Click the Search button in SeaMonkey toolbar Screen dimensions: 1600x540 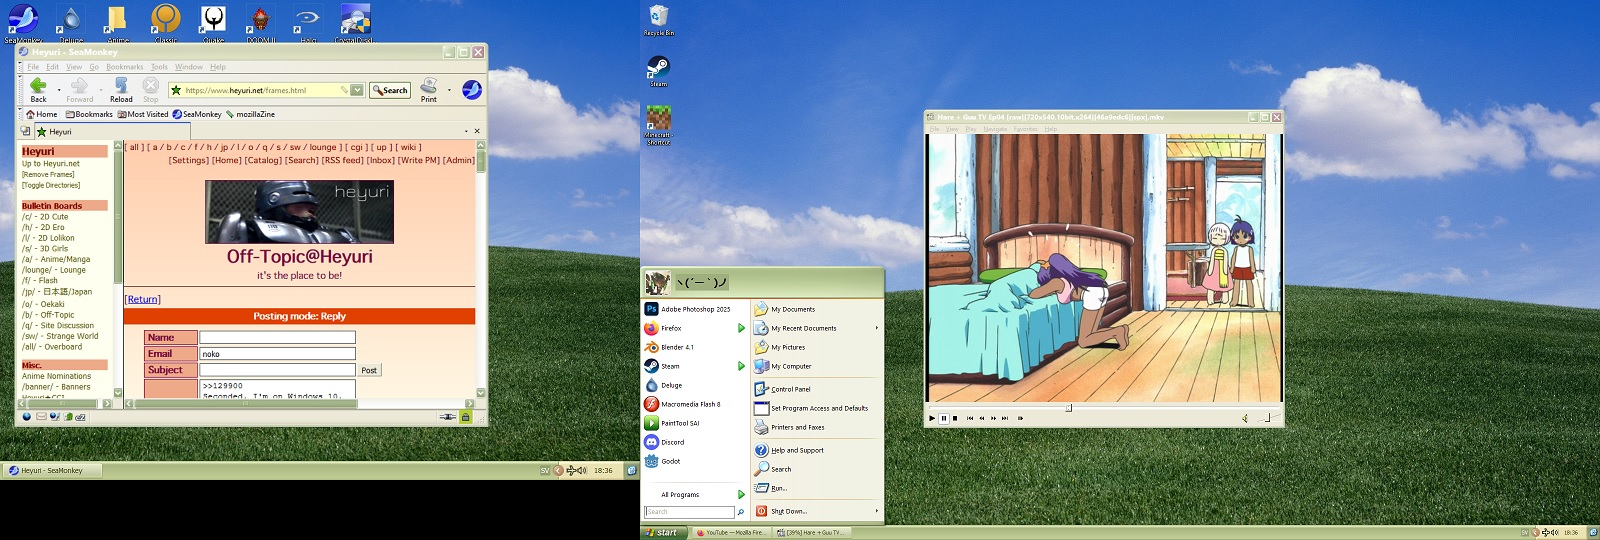[x=391, y=90]
